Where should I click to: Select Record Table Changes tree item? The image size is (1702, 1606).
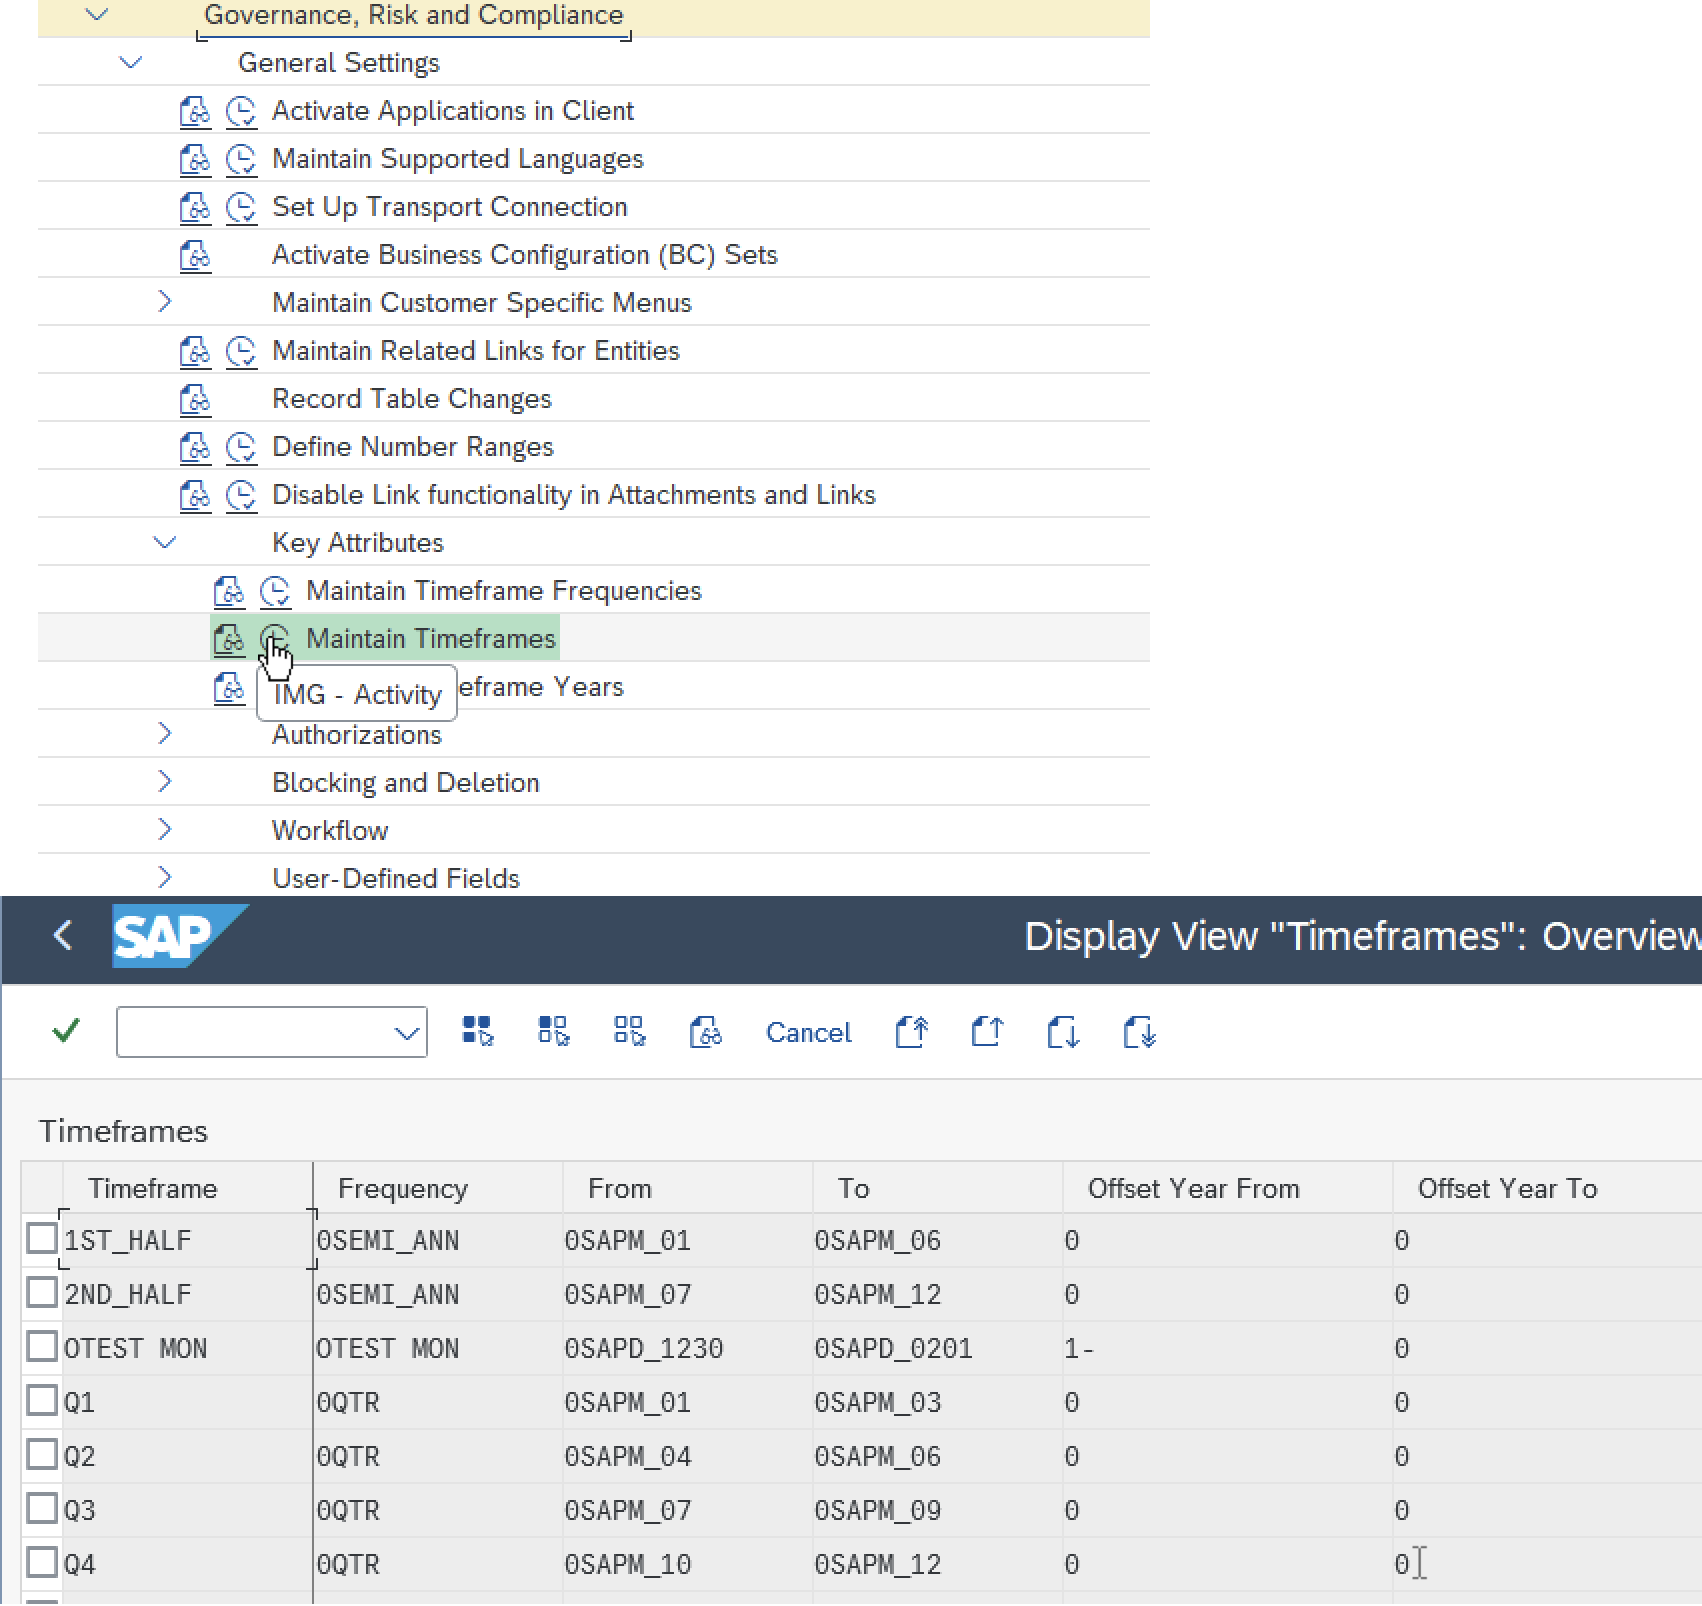pyautogui.click(x=412, y=399)
